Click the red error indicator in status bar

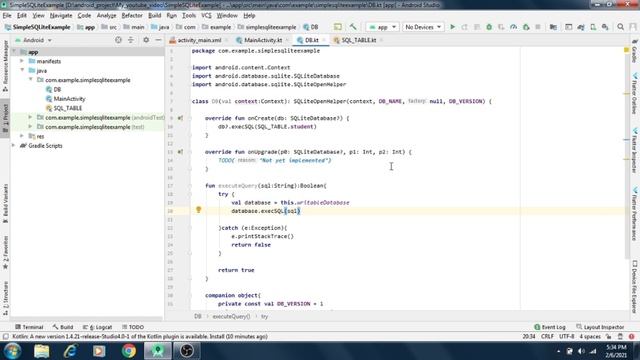[631, 337]
